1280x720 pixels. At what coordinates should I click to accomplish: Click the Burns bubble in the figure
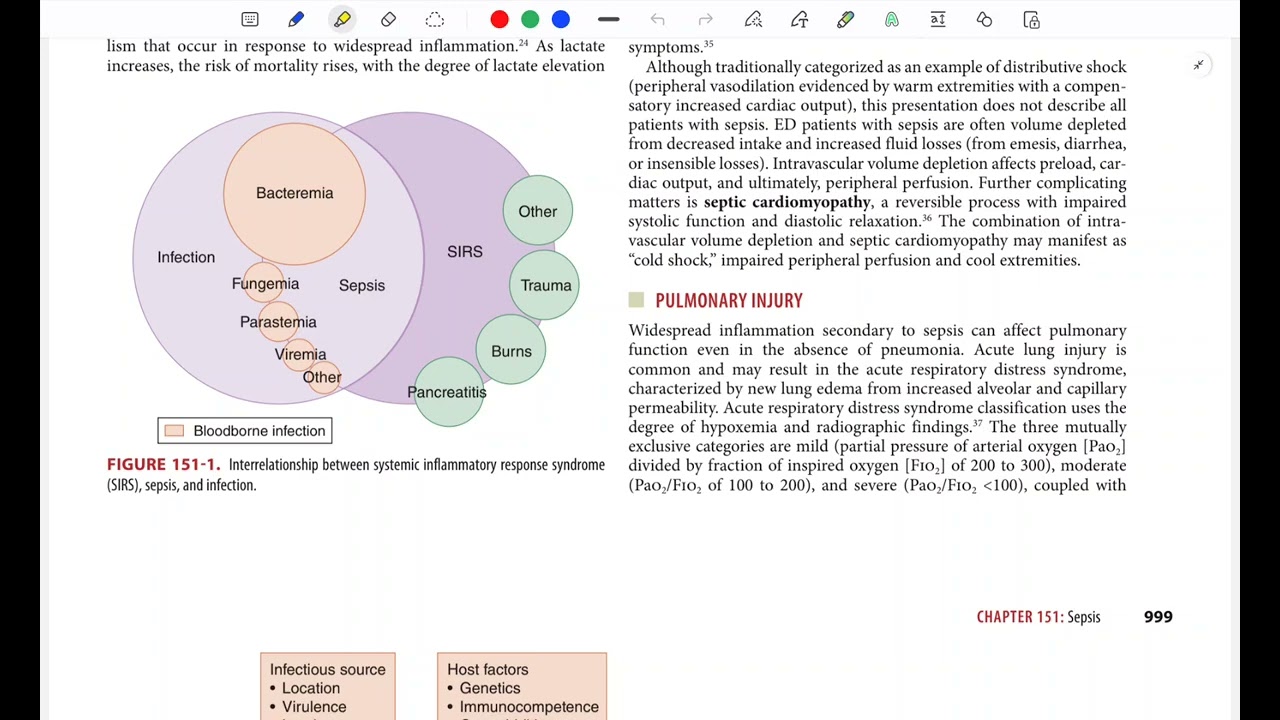coord(511,351)
